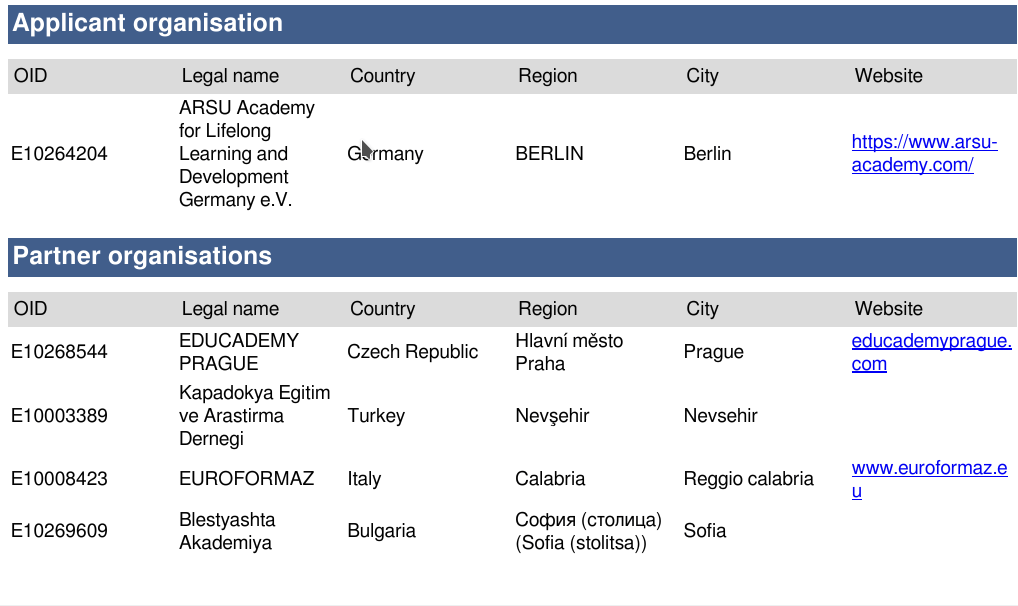Click the Blestyashta Akademiya legal name
1018x606 pixels.
(x=227, y=531)
